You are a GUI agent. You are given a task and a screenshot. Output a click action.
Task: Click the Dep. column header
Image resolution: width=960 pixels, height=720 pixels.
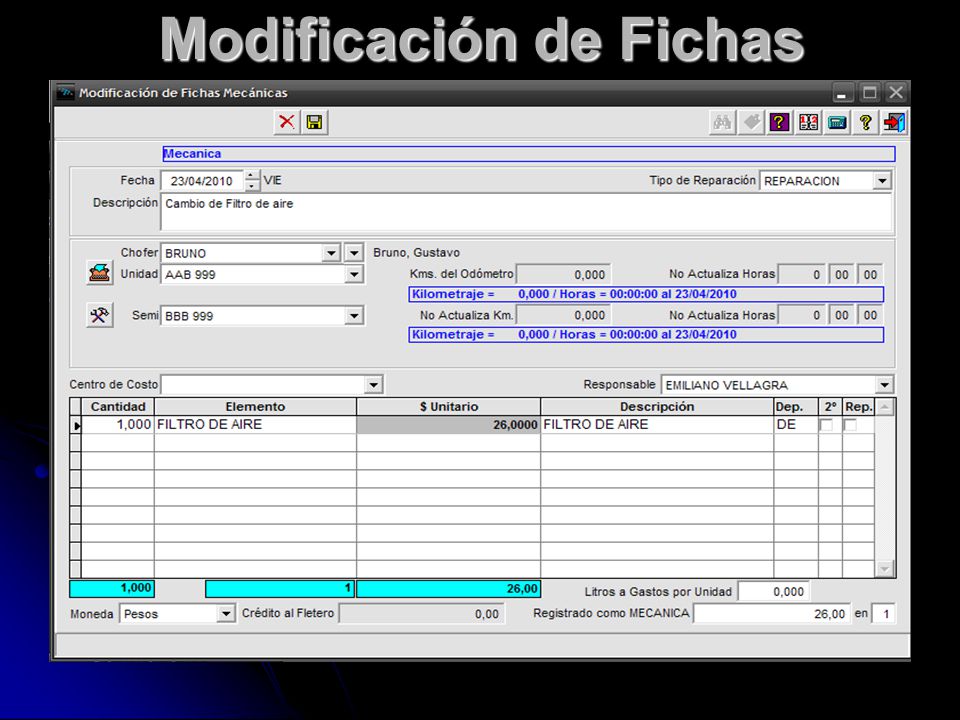pos(796,407)
